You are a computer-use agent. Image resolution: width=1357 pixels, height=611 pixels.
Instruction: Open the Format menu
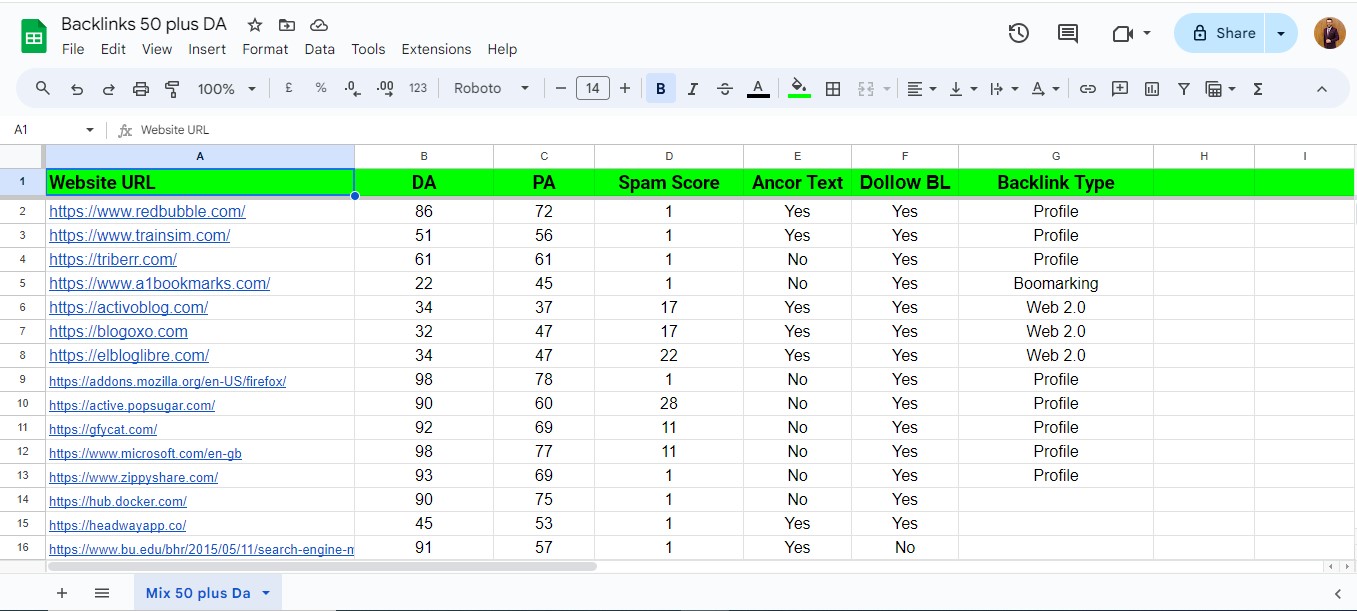(x=265, y=49)
